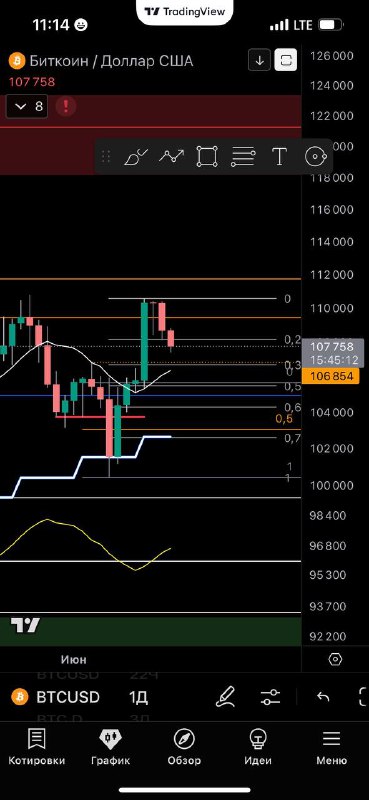Select the rectangle shape tool
Viewport: 369px width, 800px height.
(x=207, y=156)
